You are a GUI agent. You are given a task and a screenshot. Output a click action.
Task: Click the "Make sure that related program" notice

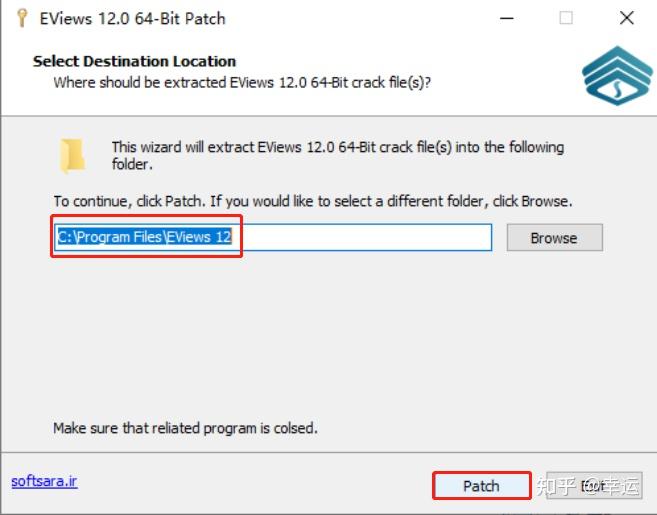pos(185,428)
